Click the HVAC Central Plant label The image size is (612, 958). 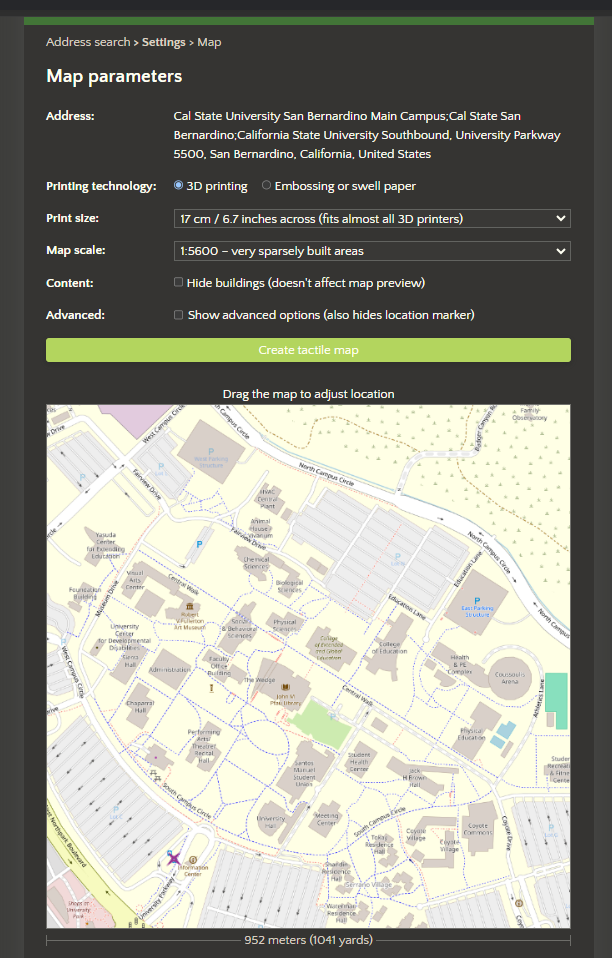point(268,499)
